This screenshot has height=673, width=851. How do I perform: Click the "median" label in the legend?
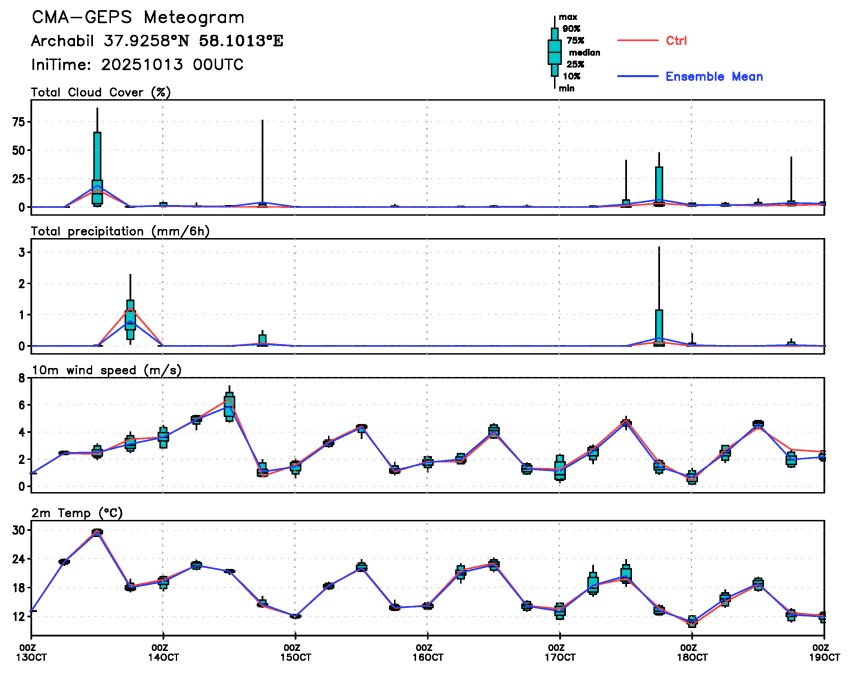click(x=584, y=52)
